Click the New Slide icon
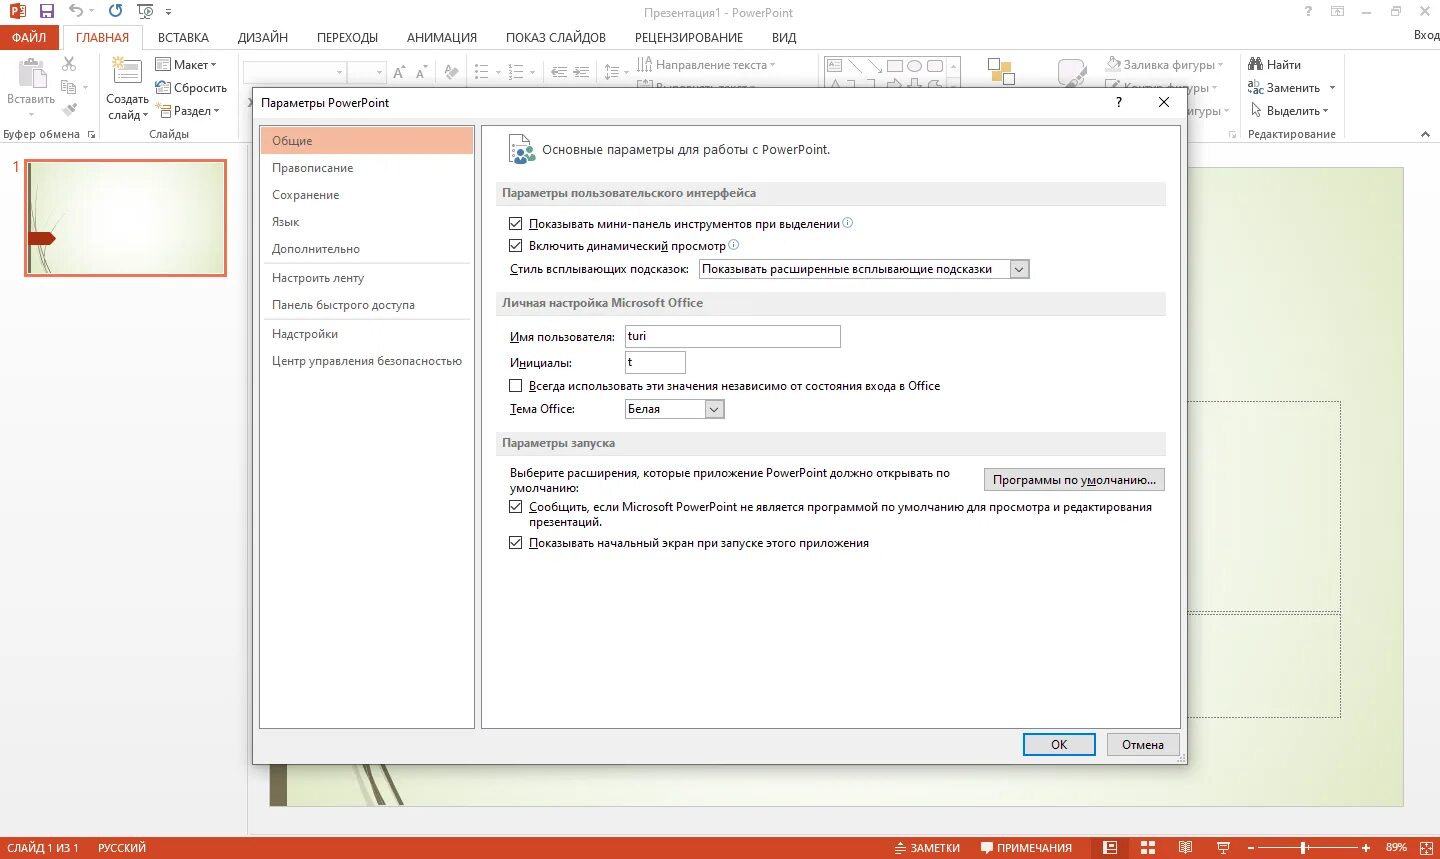The width and height of the screenshot is (1440, 859). click(x=127, y=72)
